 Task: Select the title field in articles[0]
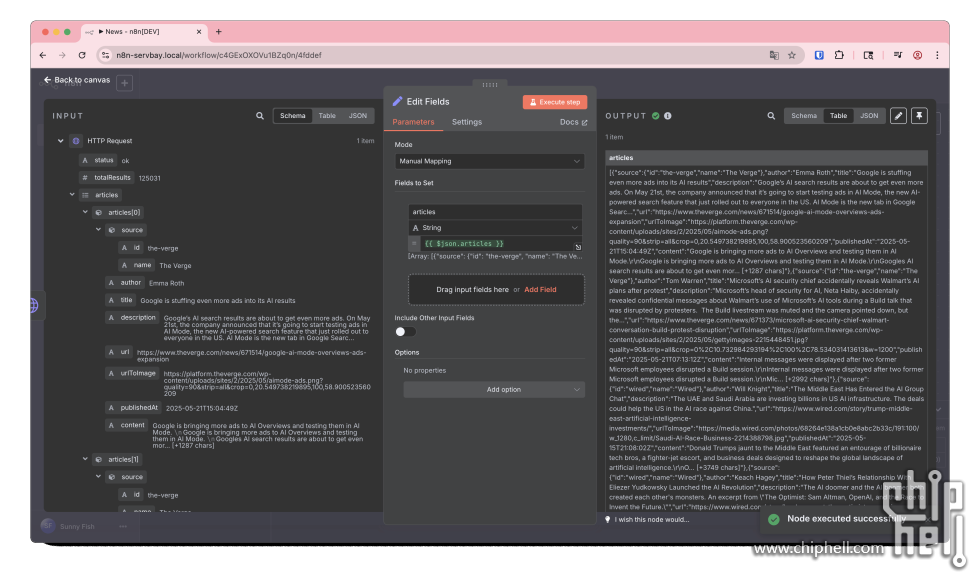121,301
